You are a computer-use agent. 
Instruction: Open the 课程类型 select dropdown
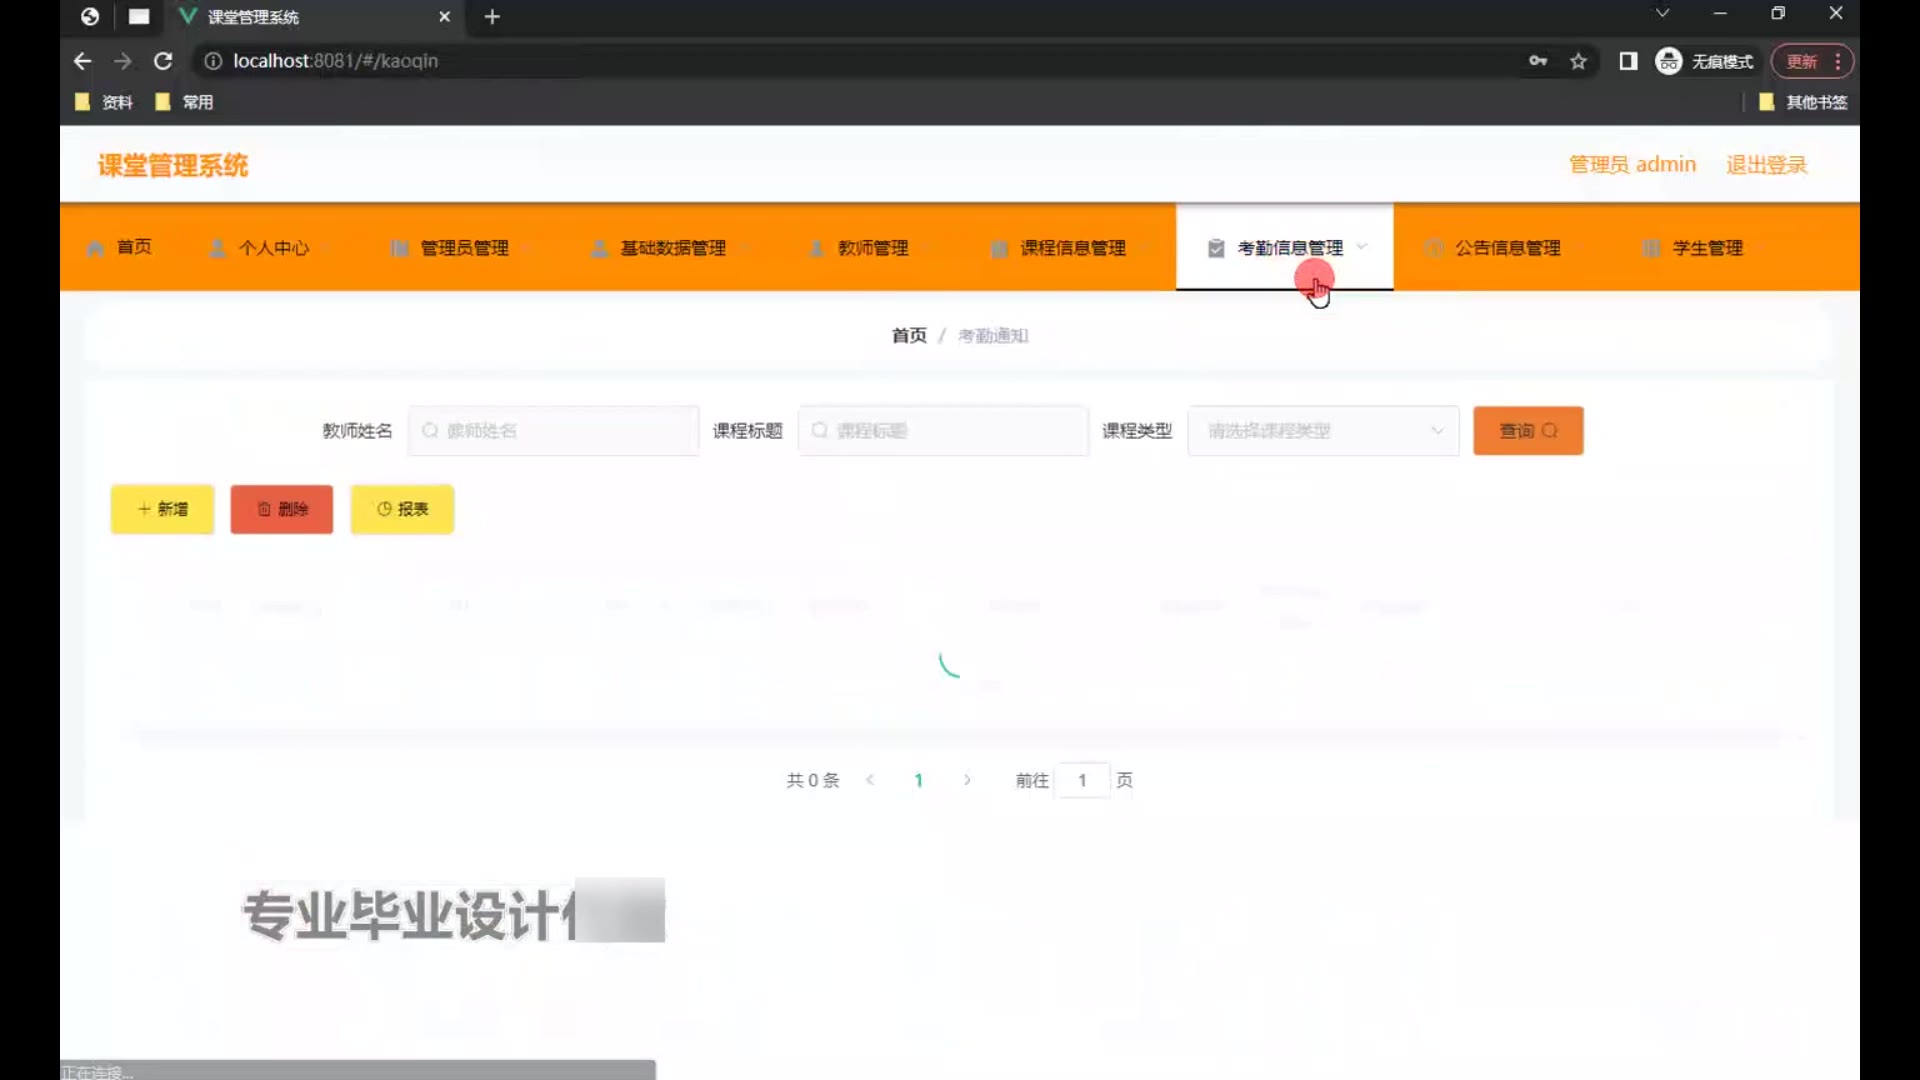(1322, 431)
